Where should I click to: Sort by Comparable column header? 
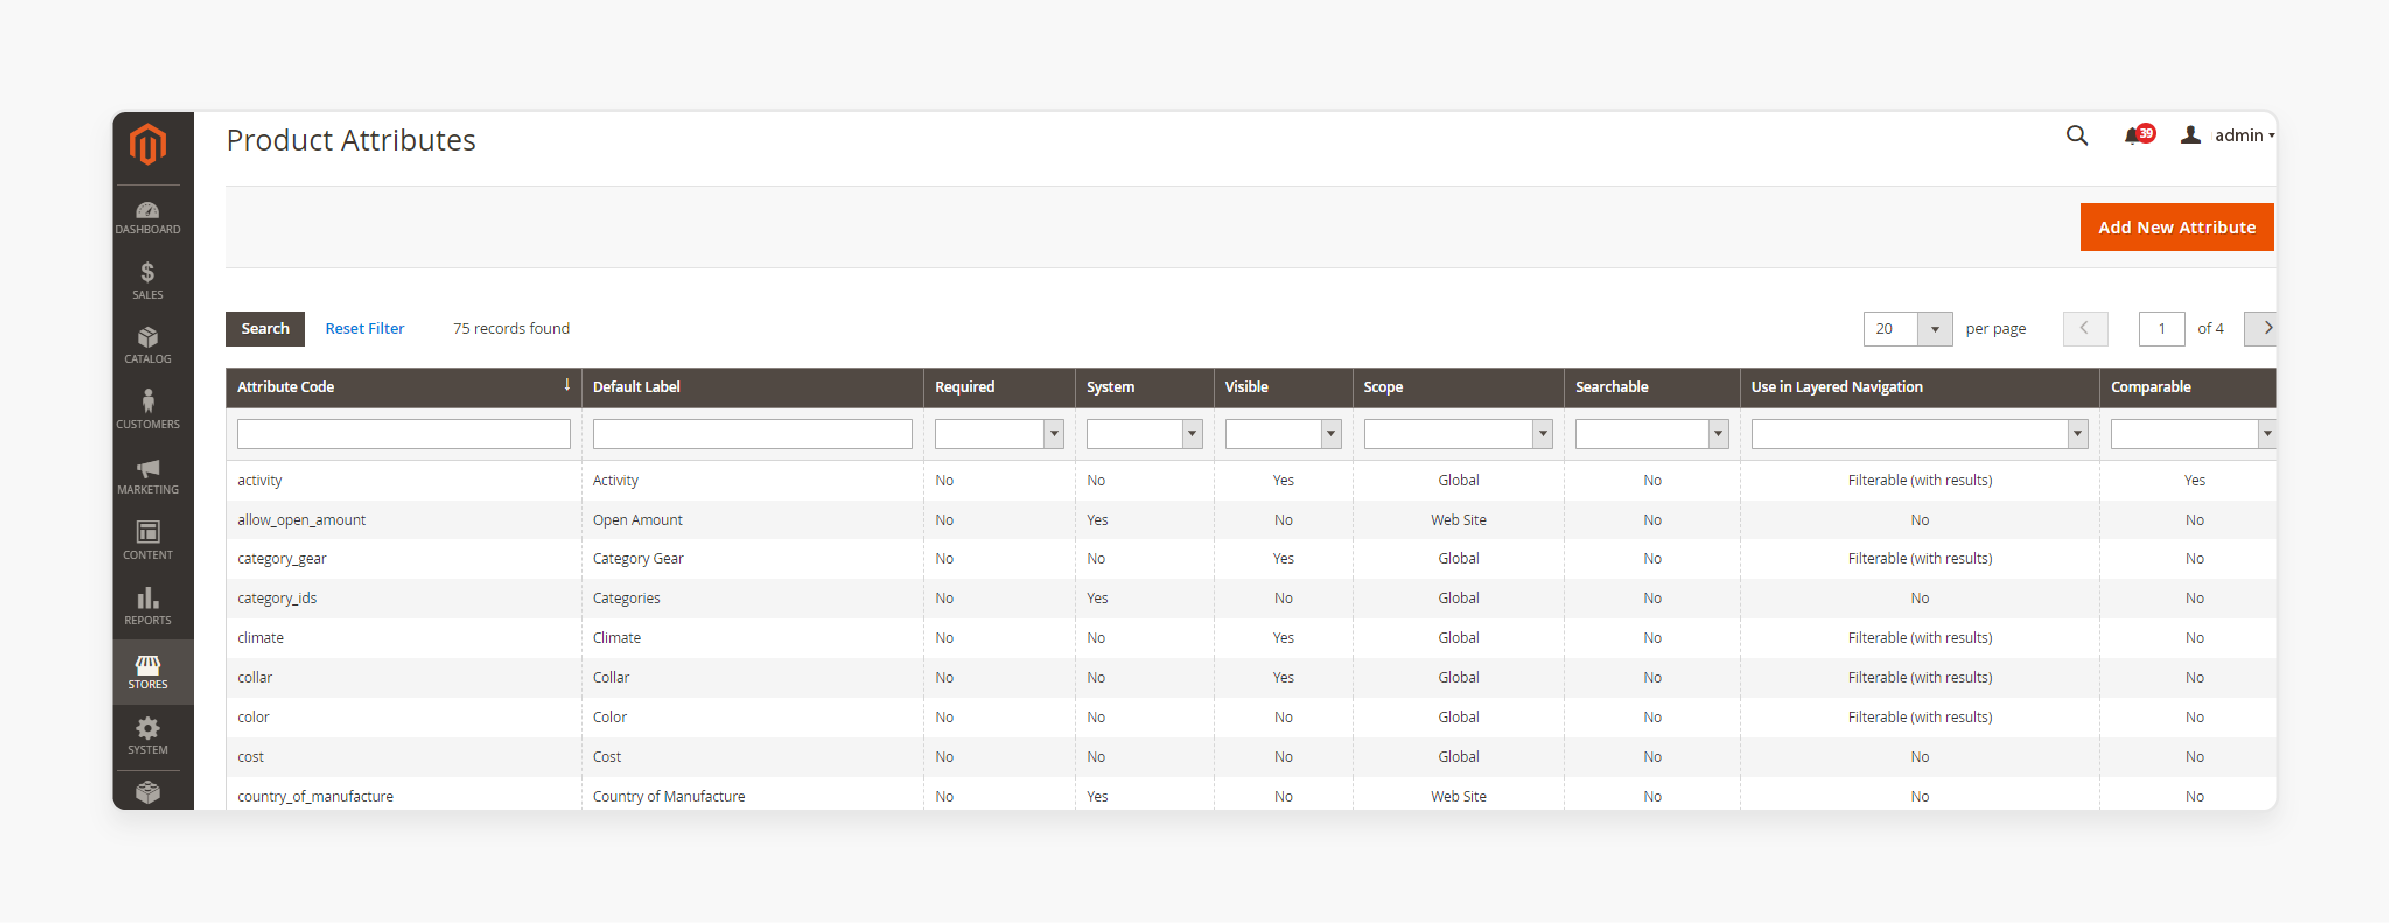pyautogui.click(x=2150, y=387)
